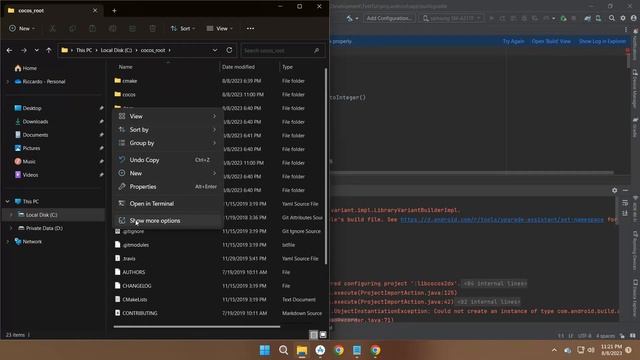Click Sync Project with Gradle Files icon
Image resolution: width=640 pixels, height=360 pixels.
(x=587, y=18)
